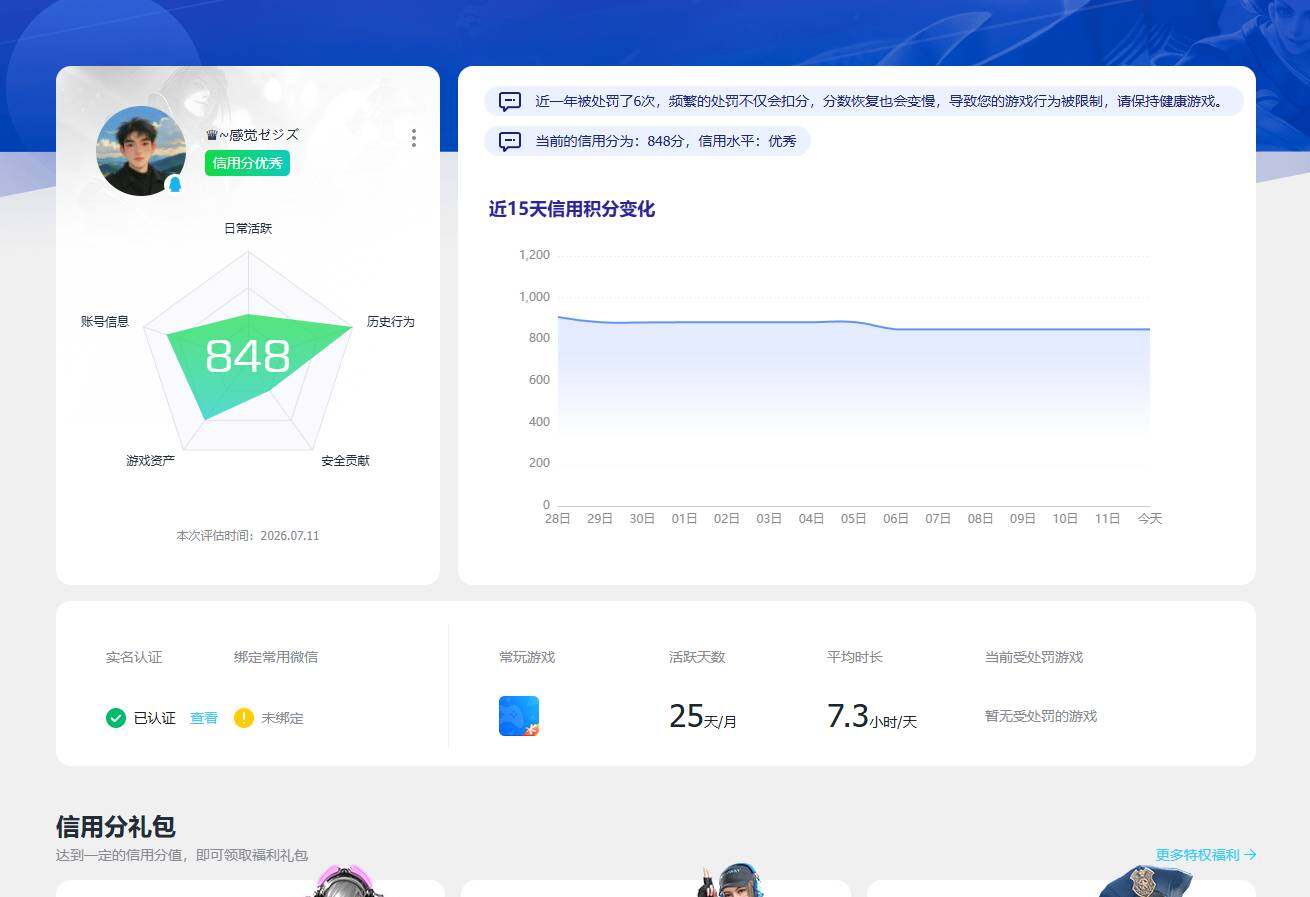Click the blue game icon under 常玩游戏
The image size is (1310, 897).
pos(519,716)
